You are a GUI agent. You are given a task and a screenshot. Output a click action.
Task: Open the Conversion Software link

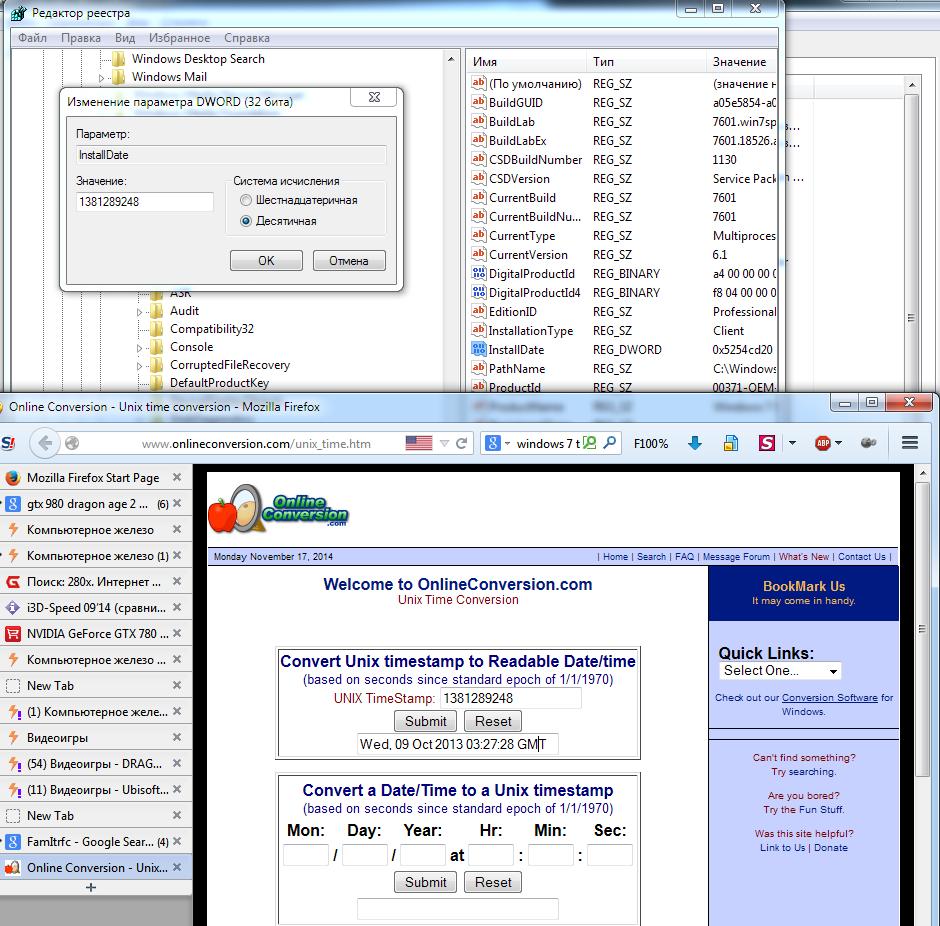(830, 698)
